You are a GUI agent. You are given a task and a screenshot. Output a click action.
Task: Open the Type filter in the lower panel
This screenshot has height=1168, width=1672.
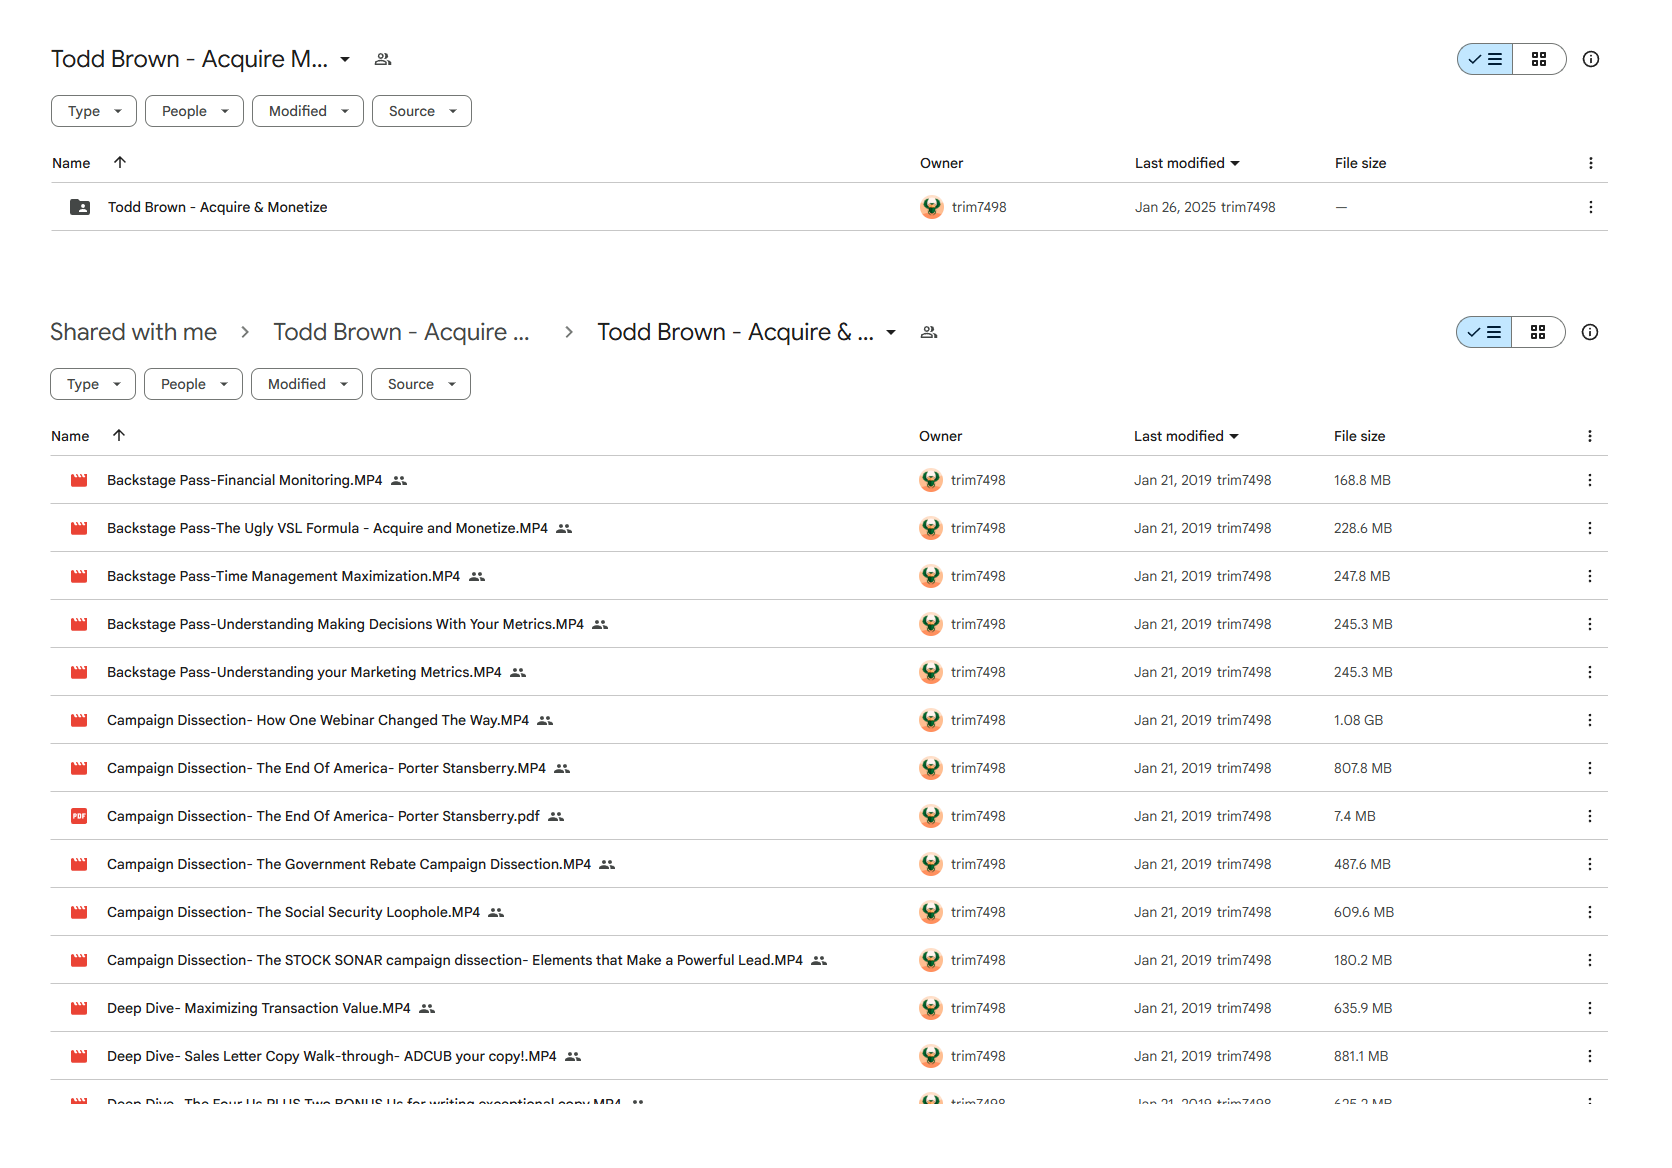point(93,384)
